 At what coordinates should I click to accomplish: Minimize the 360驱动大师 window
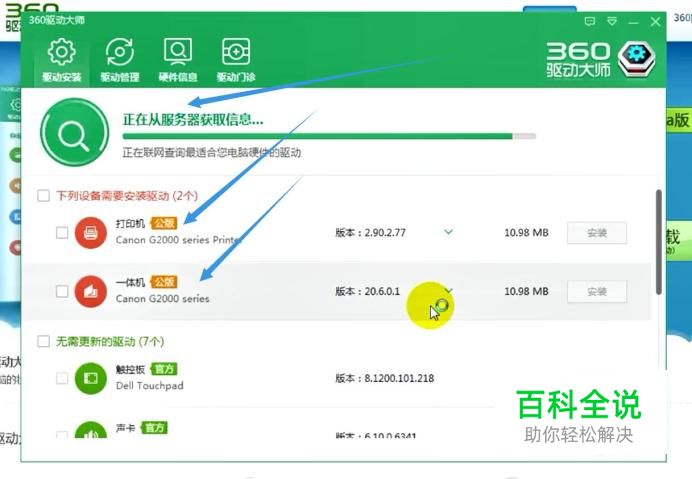click(x=633, y=22)
